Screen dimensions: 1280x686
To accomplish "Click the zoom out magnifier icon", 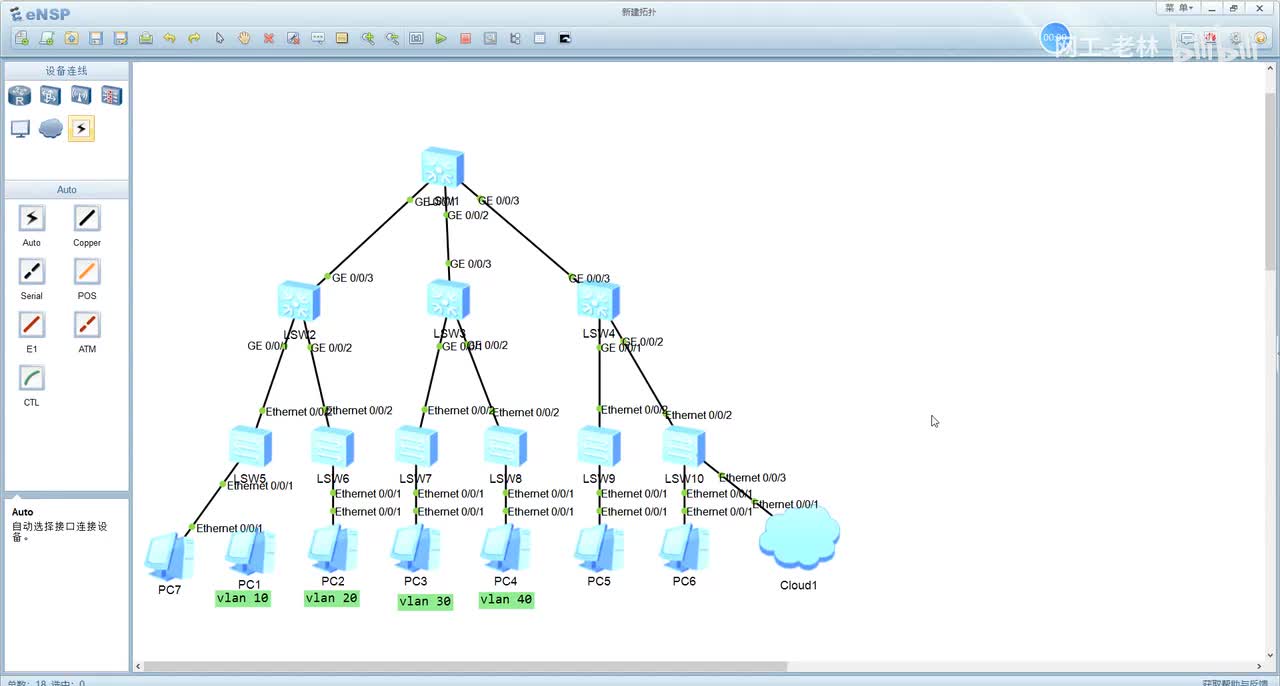I will (392, 38).
